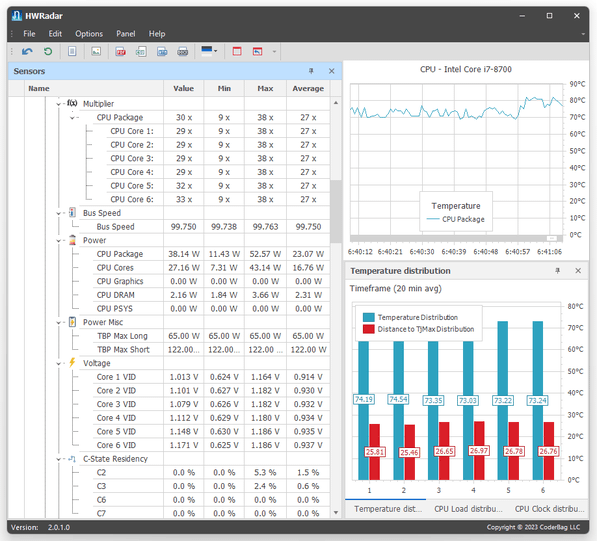Click the CPU Package legend entry in chart

point(456,219)
